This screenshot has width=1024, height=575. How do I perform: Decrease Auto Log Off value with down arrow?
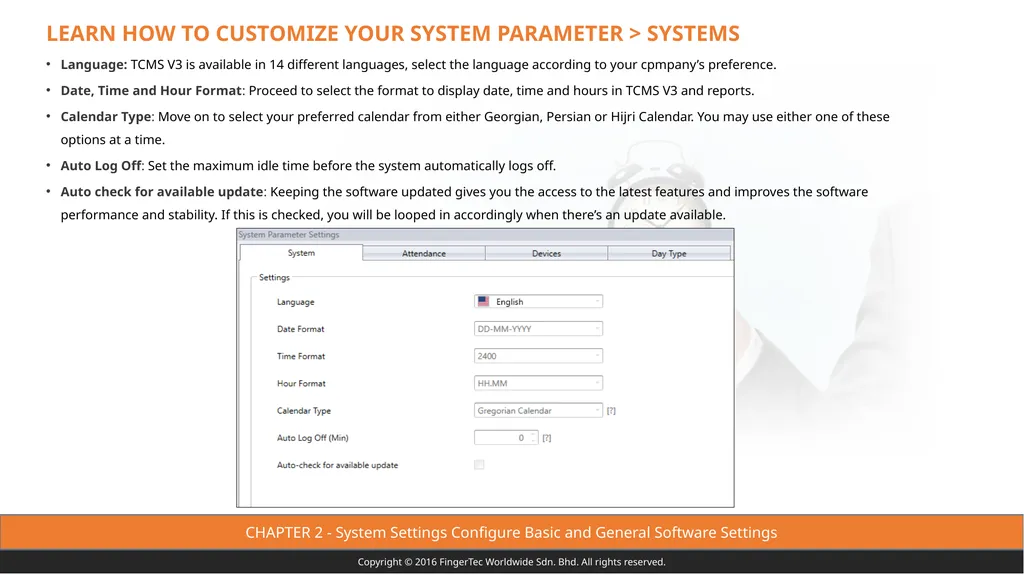(533, 441)
